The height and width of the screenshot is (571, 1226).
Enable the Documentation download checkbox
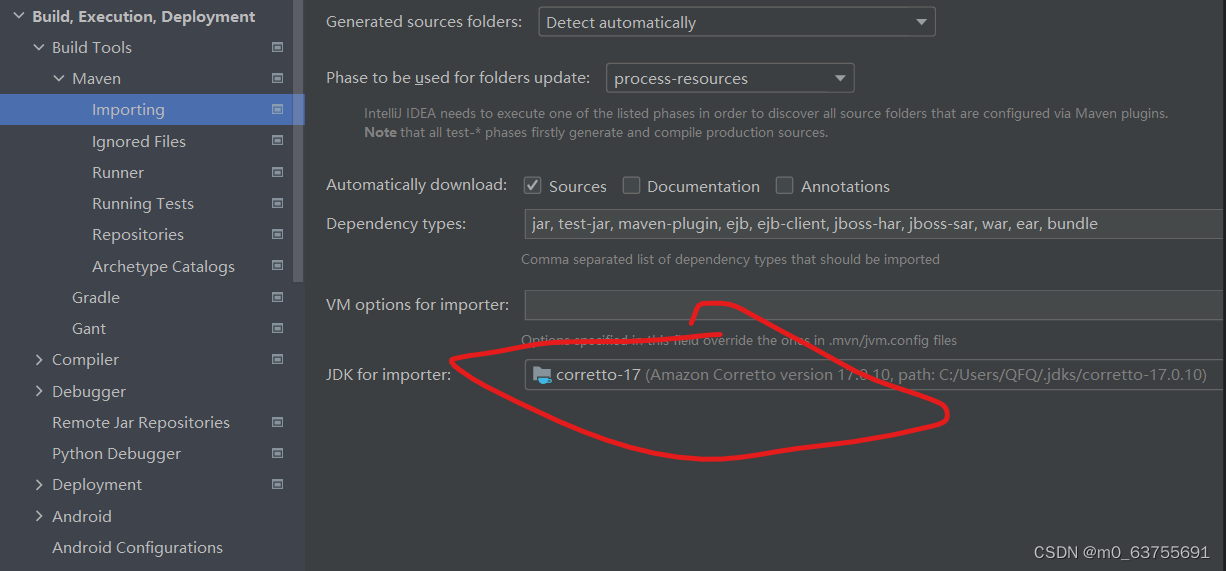tap(631, 185)
